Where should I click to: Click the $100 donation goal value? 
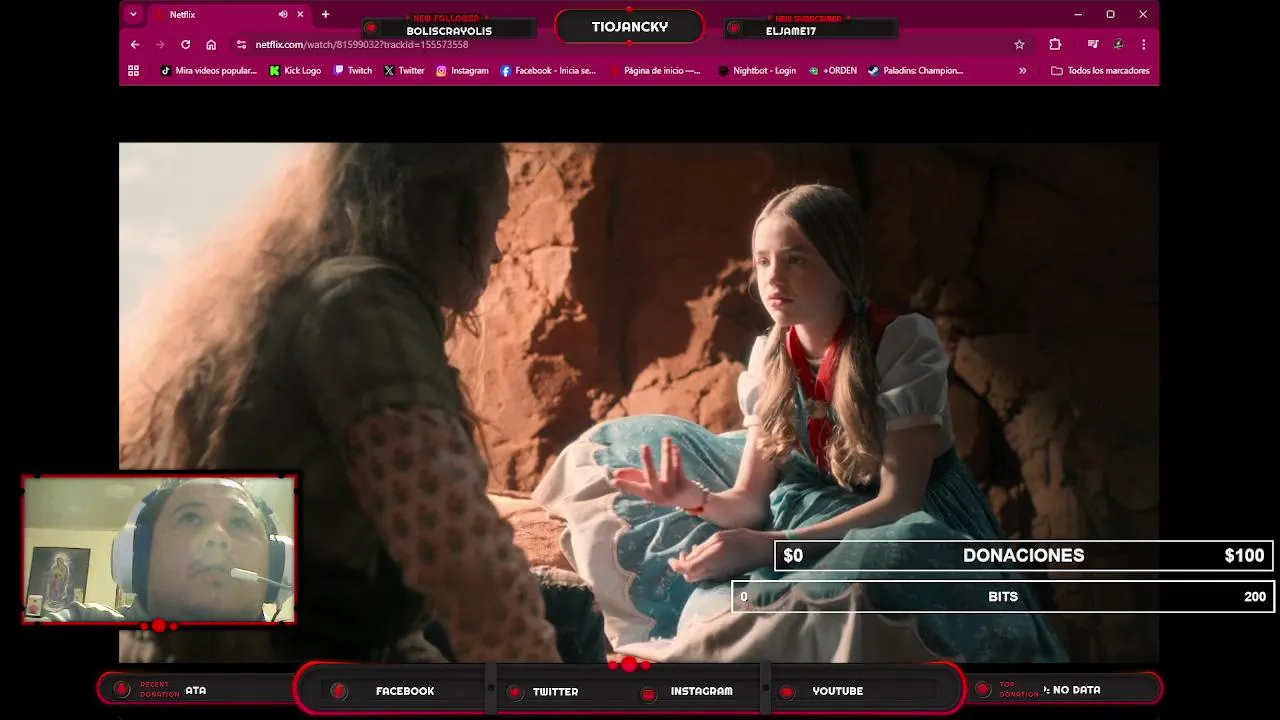pos(1244,556)
